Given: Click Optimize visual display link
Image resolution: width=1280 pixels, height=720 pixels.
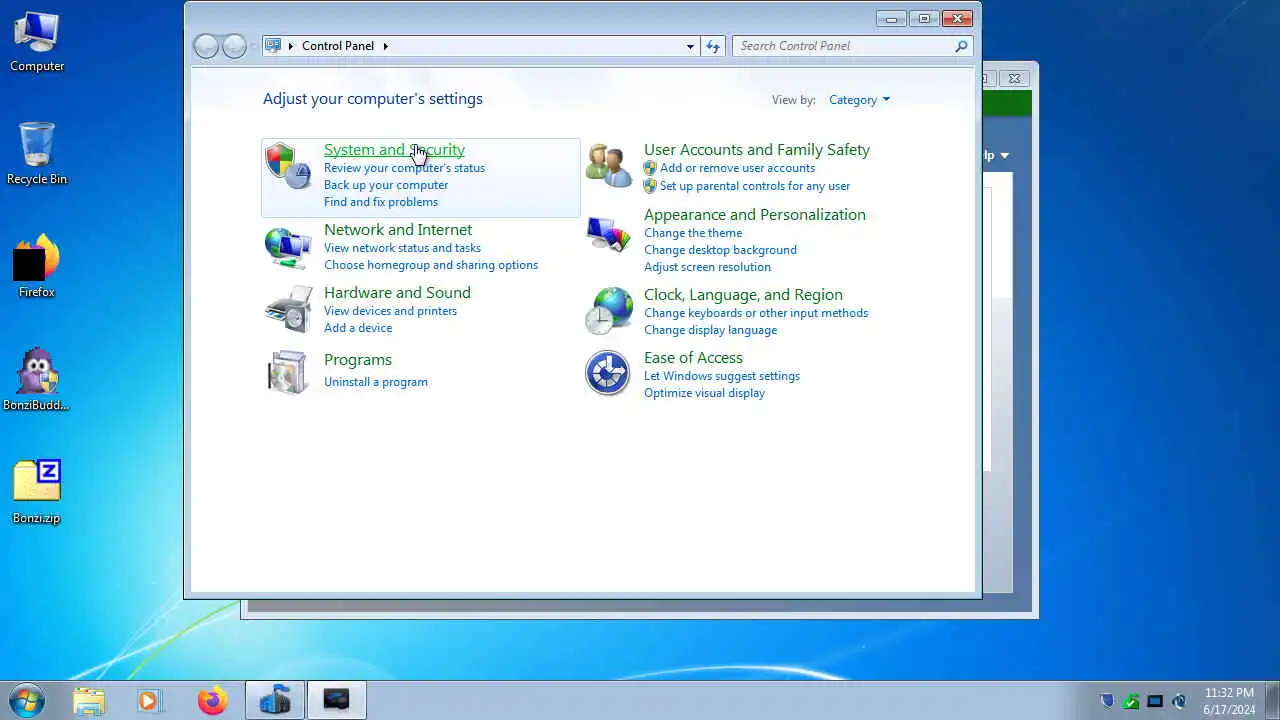Looking at the screenshot, I should 704,393.
